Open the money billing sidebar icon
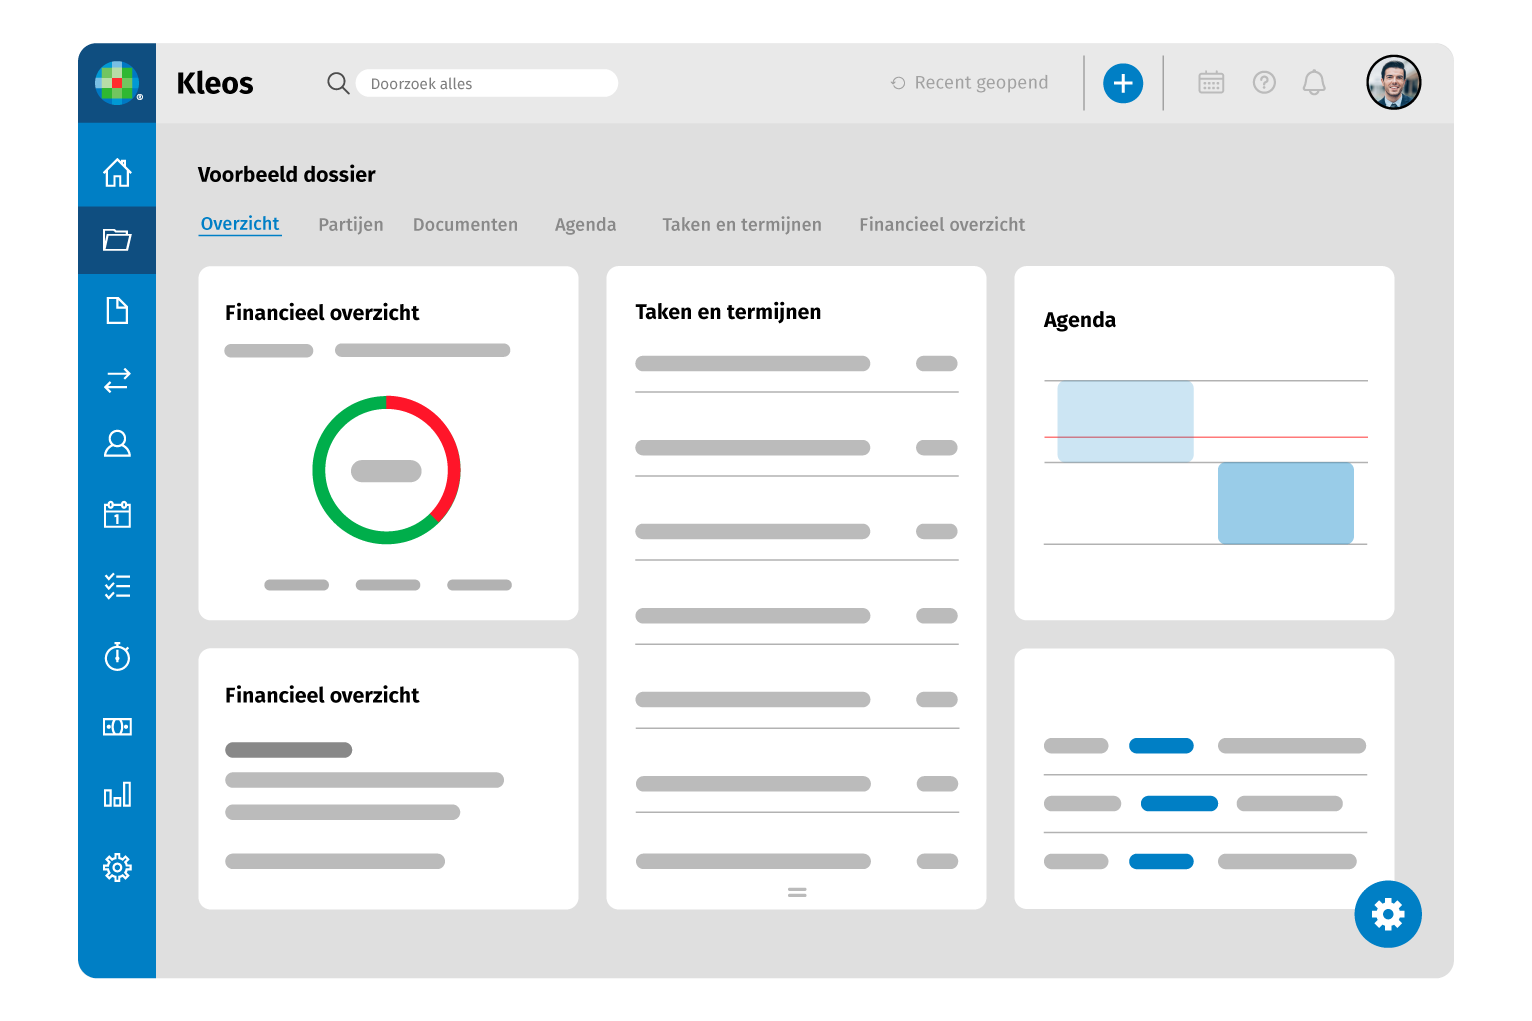The height and width of the screenshot is (1021, 1532). pyautogui.click(x=117, y=727)
